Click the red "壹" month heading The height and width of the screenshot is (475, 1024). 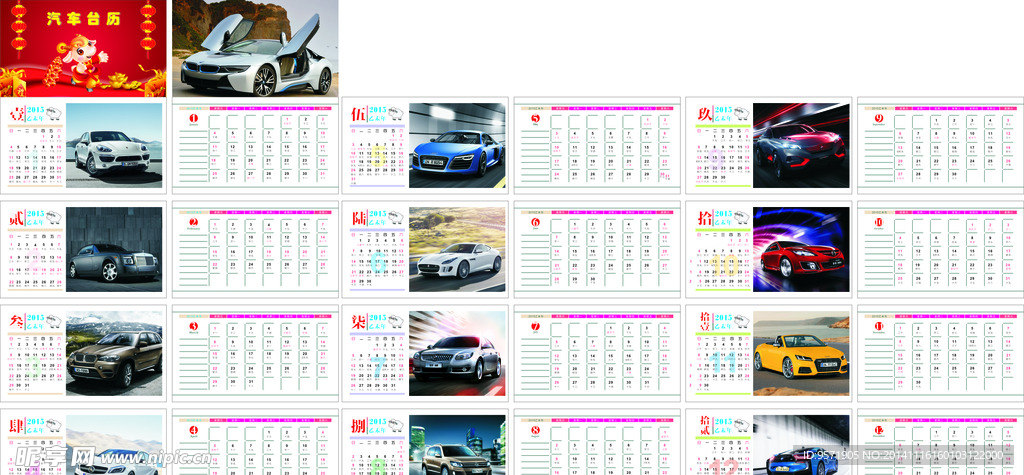coord(18,114)
